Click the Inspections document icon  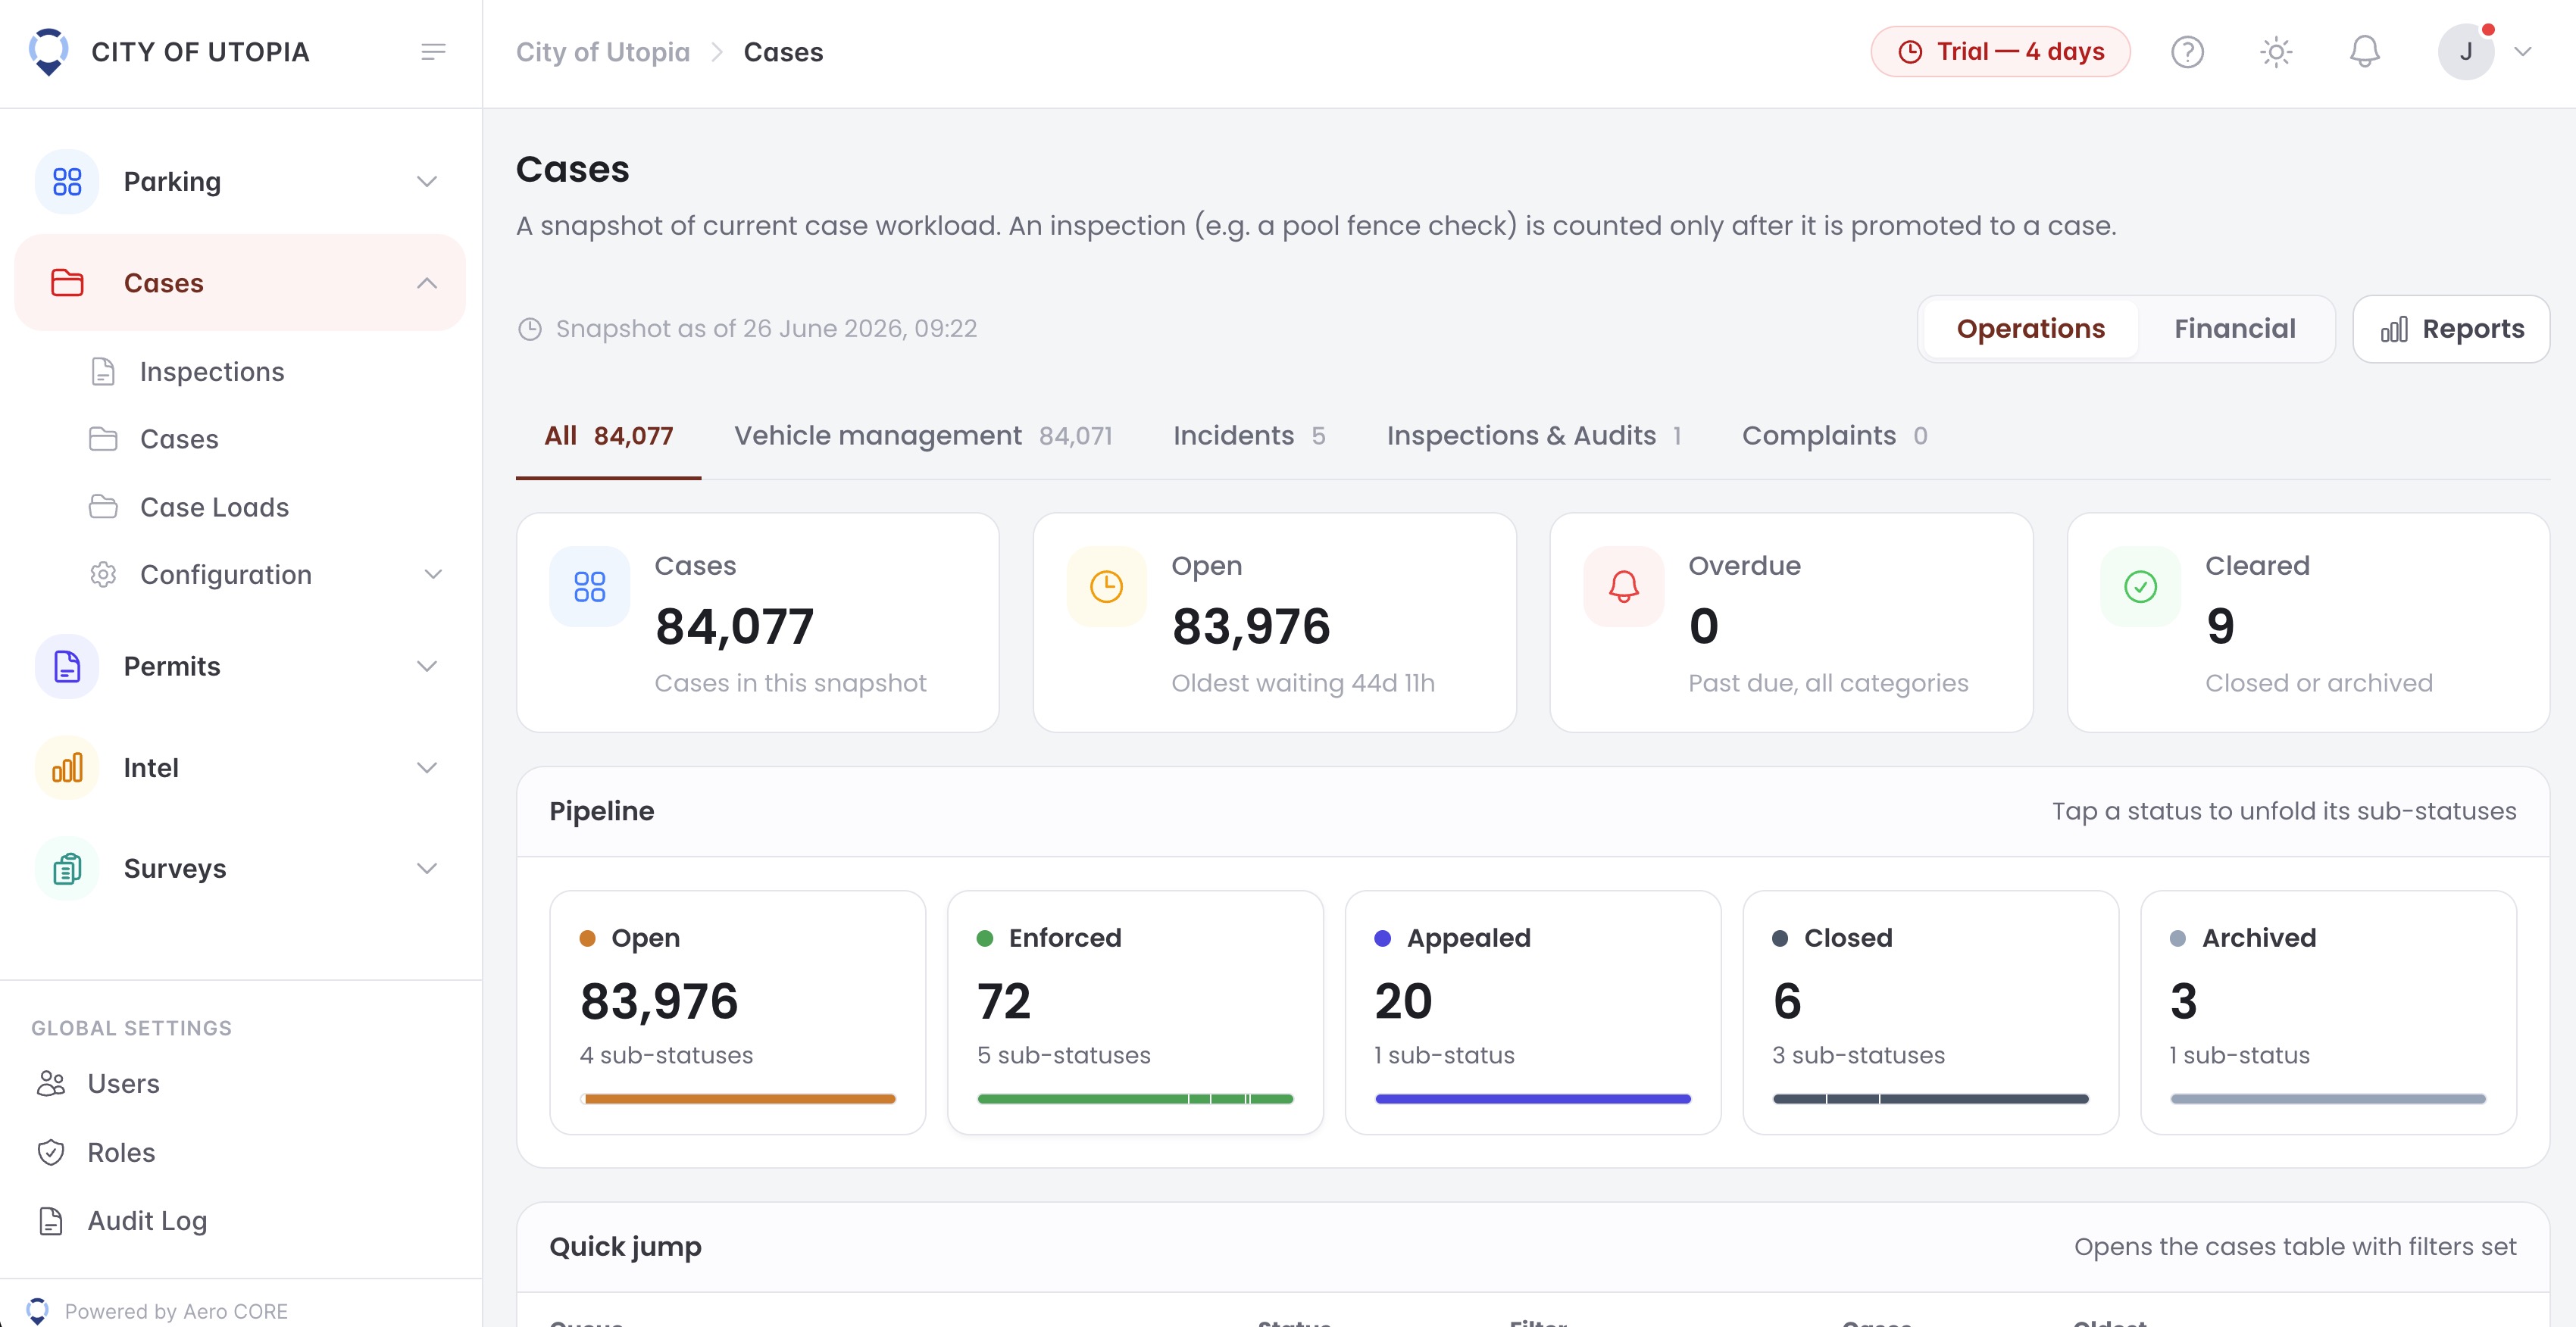click(x=103, y=372)
